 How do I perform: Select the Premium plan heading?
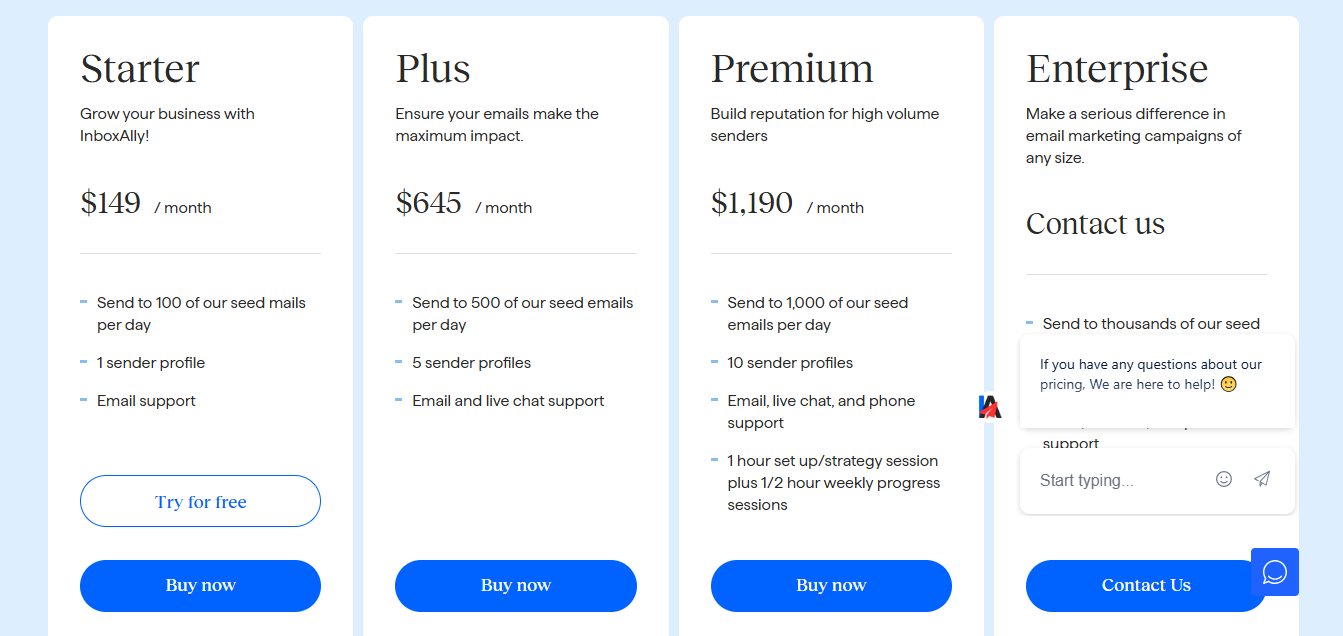[x=792, y=68]
